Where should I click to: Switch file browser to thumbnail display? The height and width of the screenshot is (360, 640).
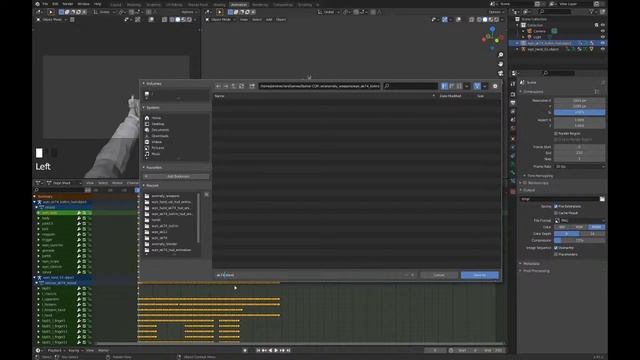(459, 86)
